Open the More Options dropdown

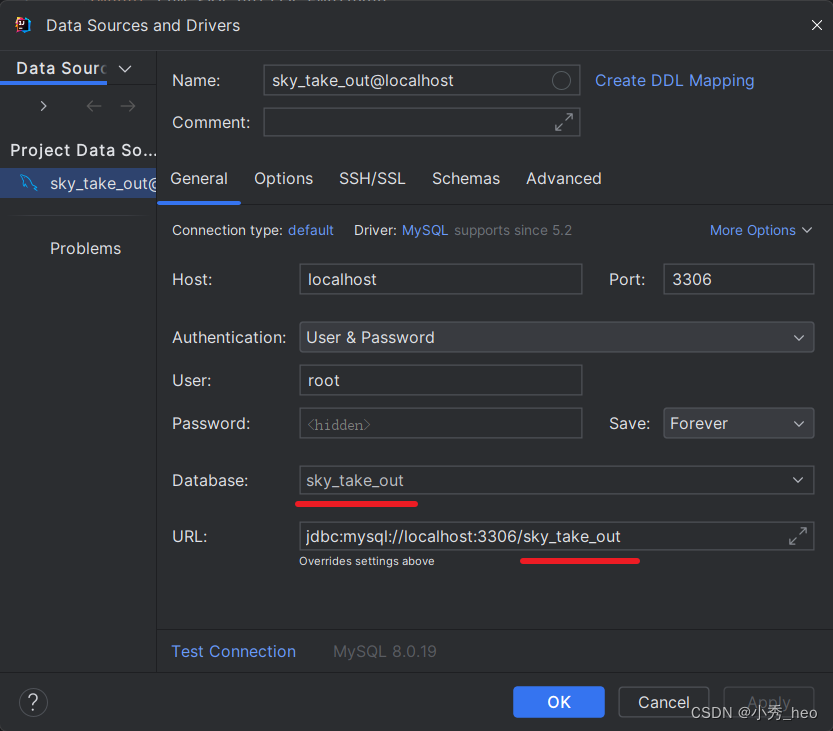pos(761,230)
